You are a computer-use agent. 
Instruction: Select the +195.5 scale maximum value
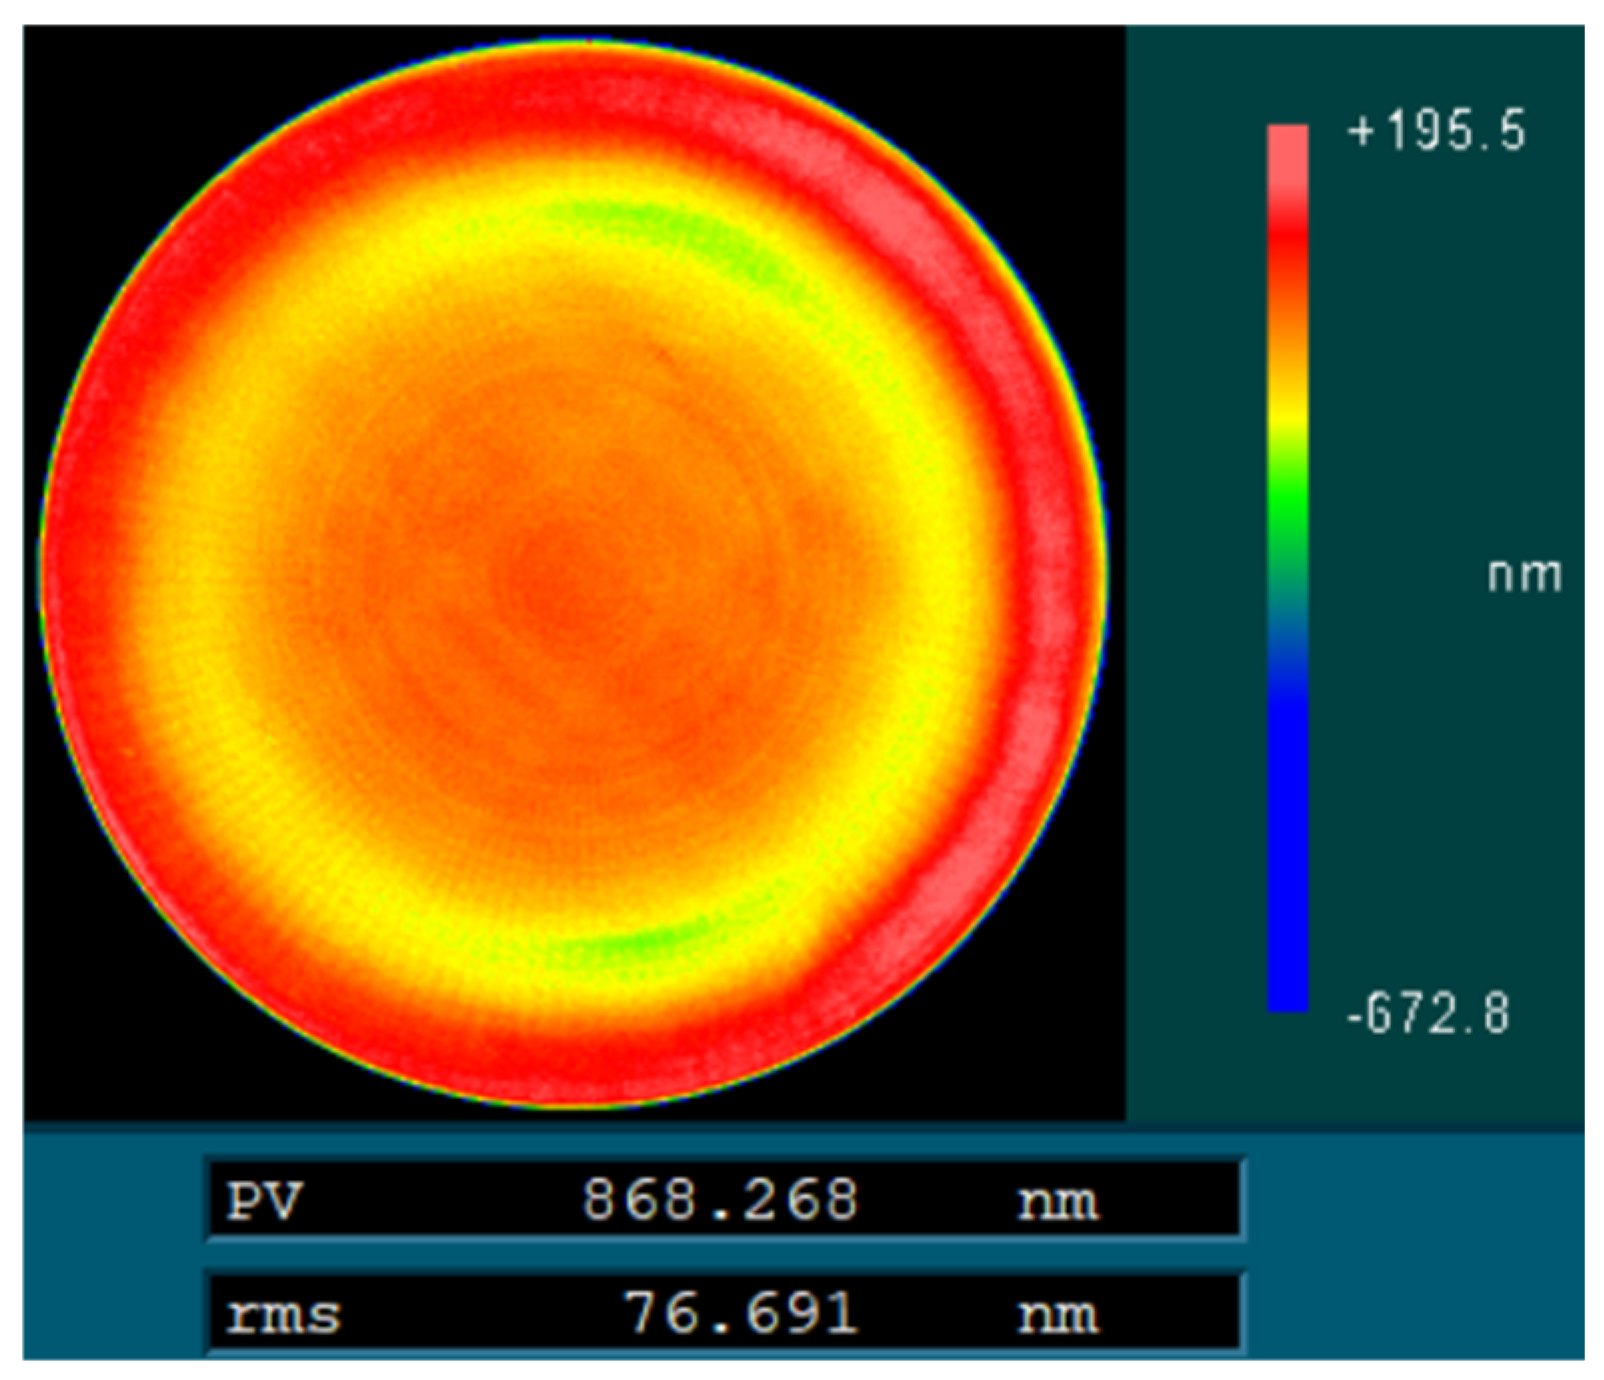[1437, 132]
